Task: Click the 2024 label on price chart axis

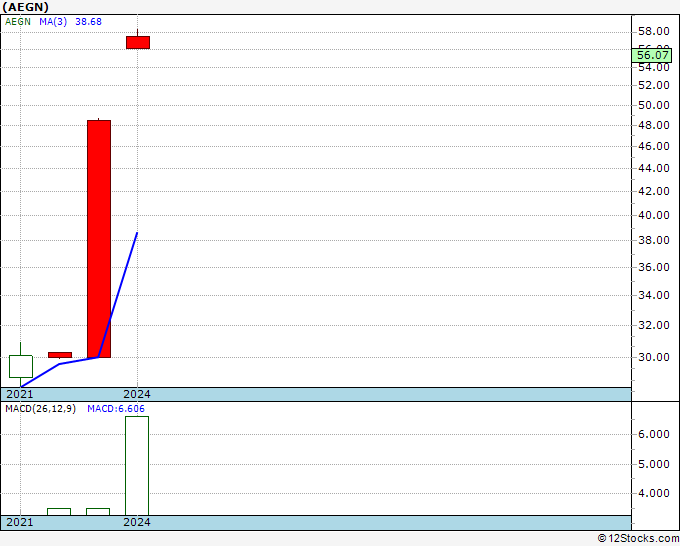Action: click(137, 394)
